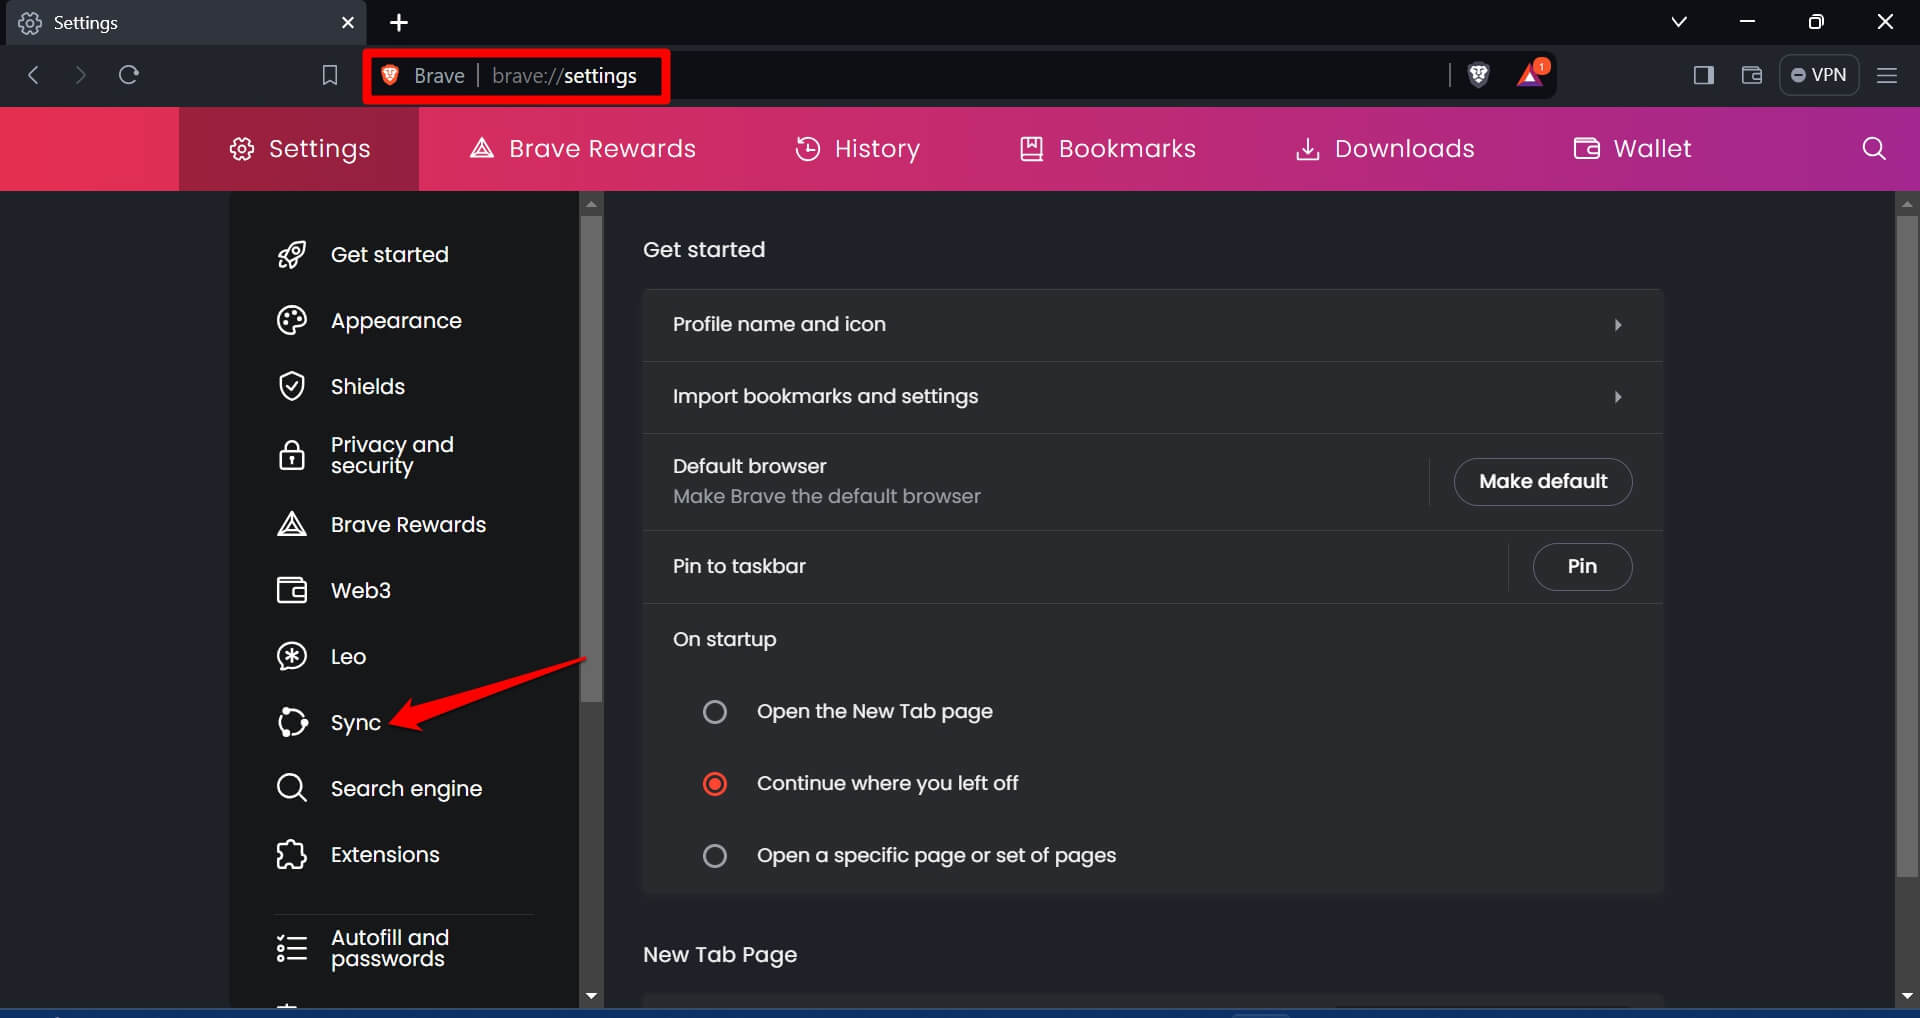Viewport: 1920px width, 1018px height.
Task: Bookmark this page icon
Action: pyautogui.click(x=329, y=75)
